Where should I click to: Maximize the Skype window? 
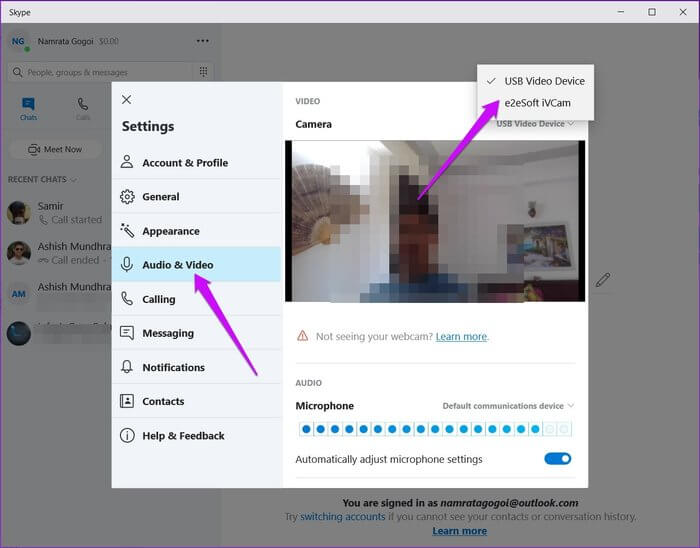(652, 12)
